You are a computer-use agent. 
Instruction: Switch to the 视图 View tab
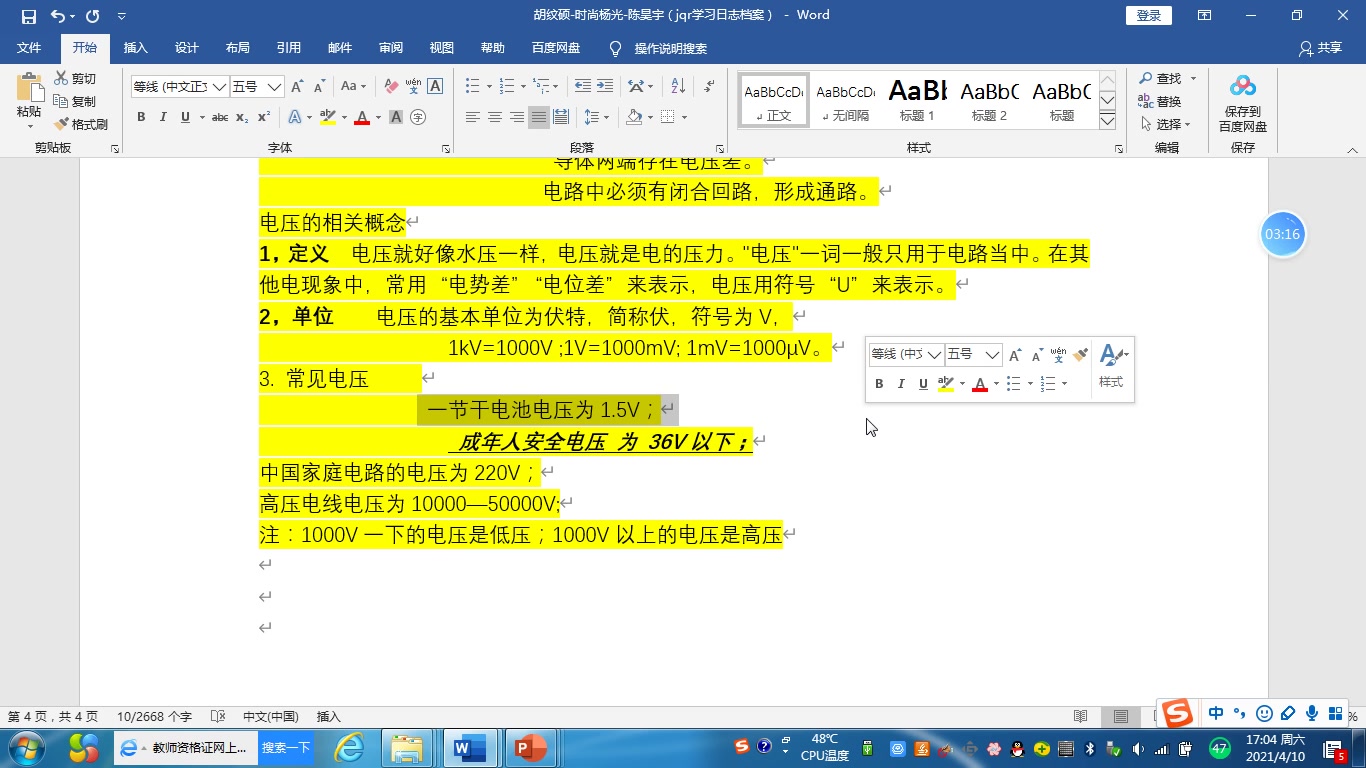442,48
